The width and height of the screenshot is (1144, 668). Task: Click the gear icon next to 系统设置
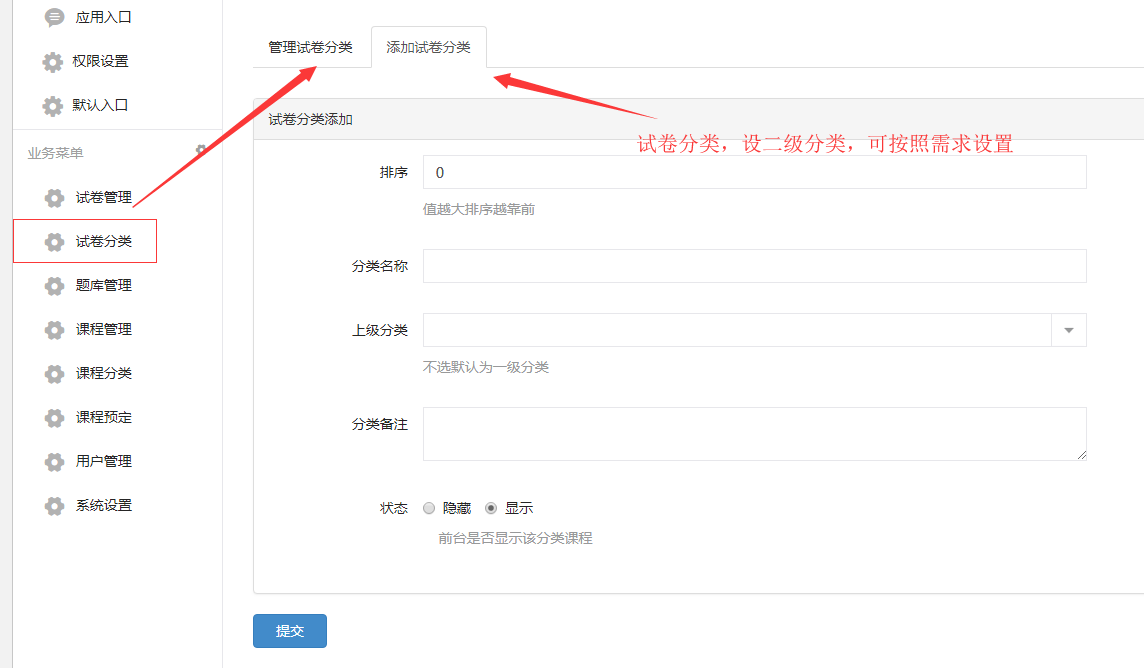pos(55,505)
